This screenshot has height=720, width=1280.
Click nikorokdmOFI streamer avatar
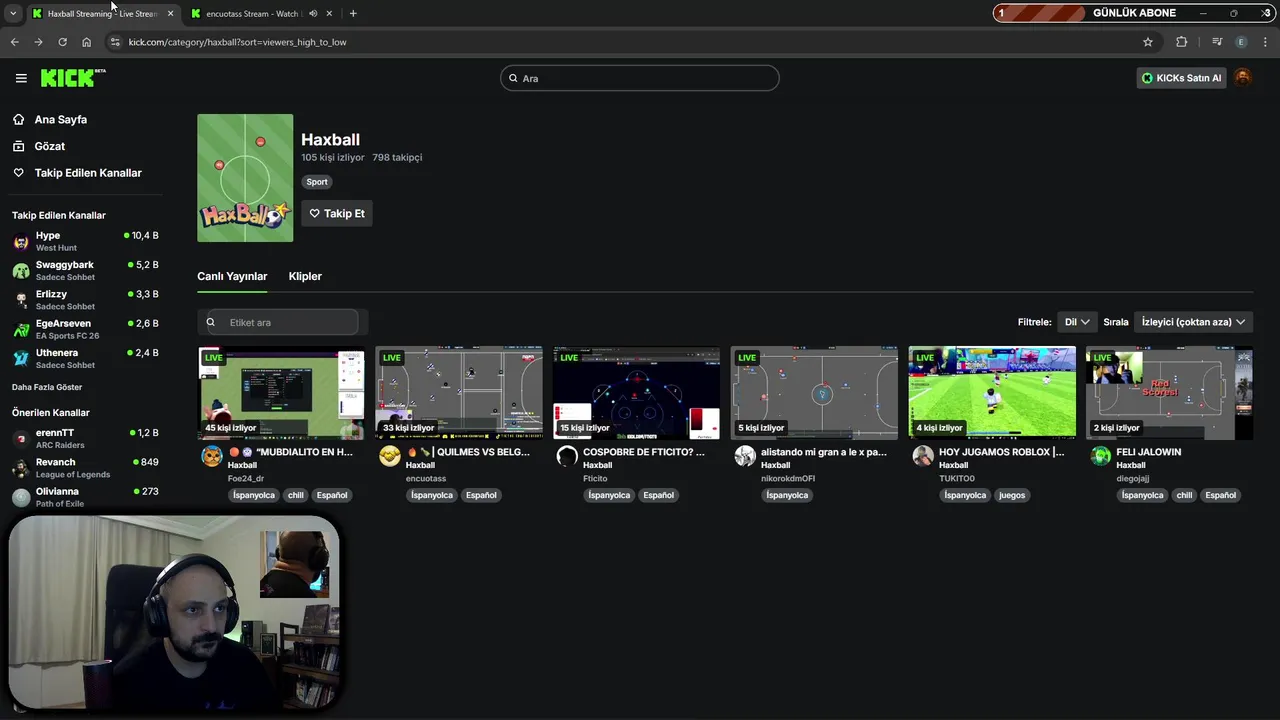point(745,456)
